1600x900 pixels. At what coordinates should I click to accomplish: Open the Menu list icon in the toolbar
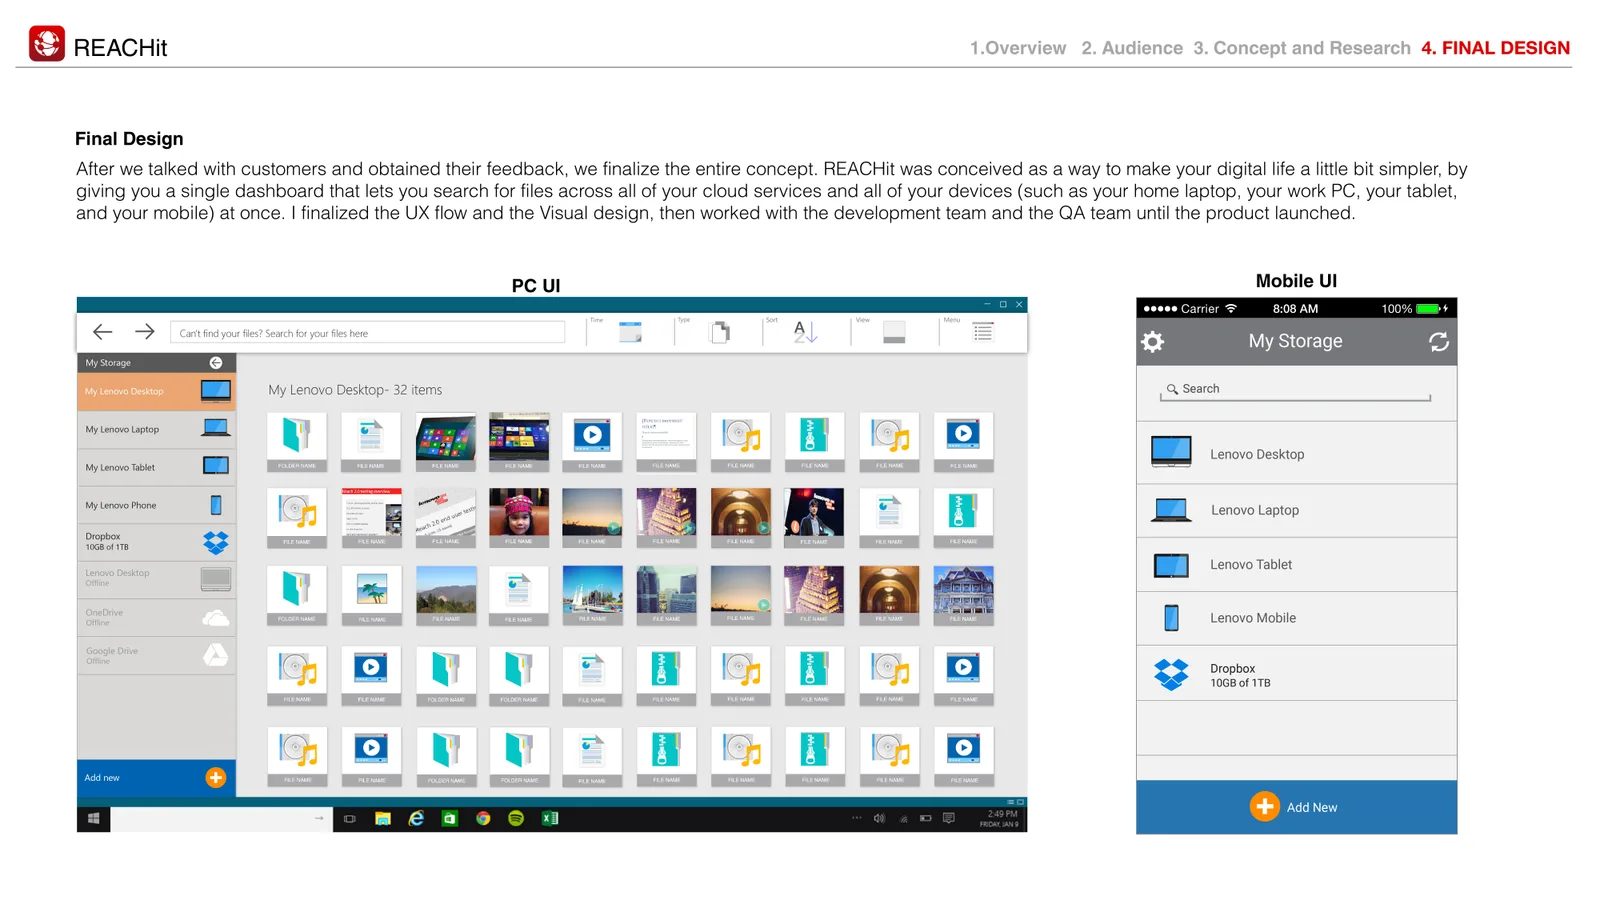(x=983, y=332)
